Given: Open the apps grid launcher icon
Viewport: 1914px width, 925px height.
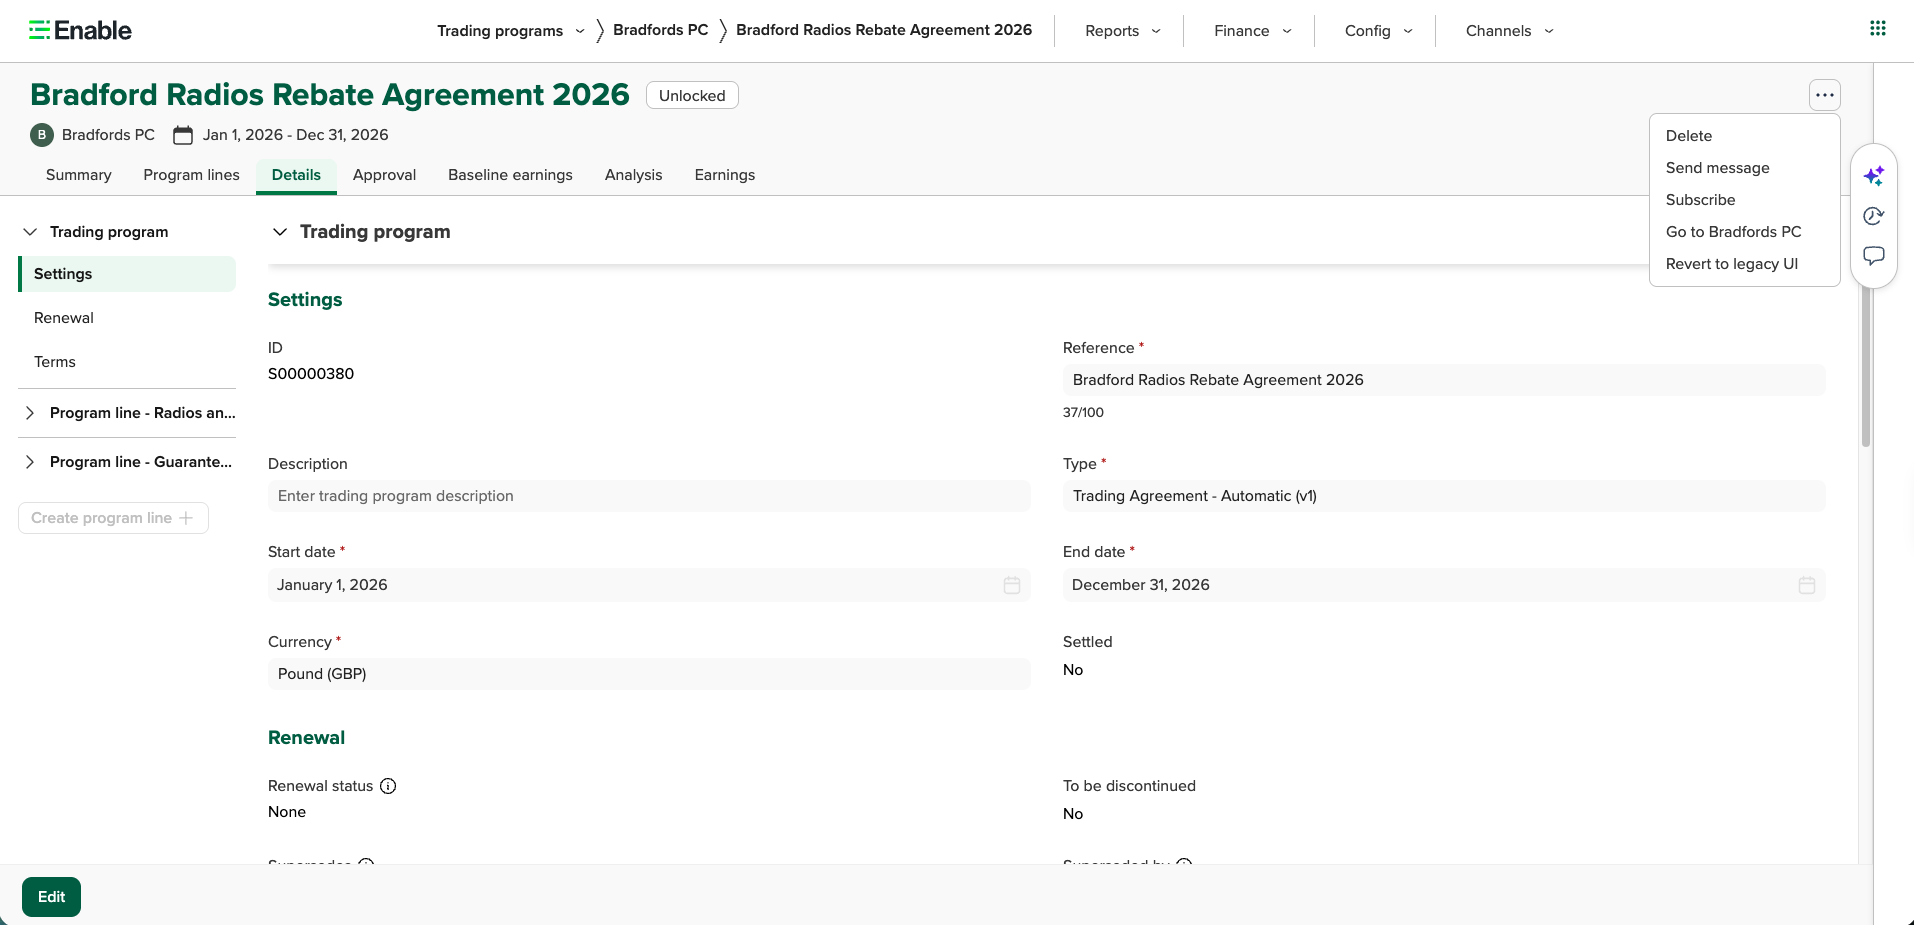Looking at the screenshot, I should [1878, 28].
